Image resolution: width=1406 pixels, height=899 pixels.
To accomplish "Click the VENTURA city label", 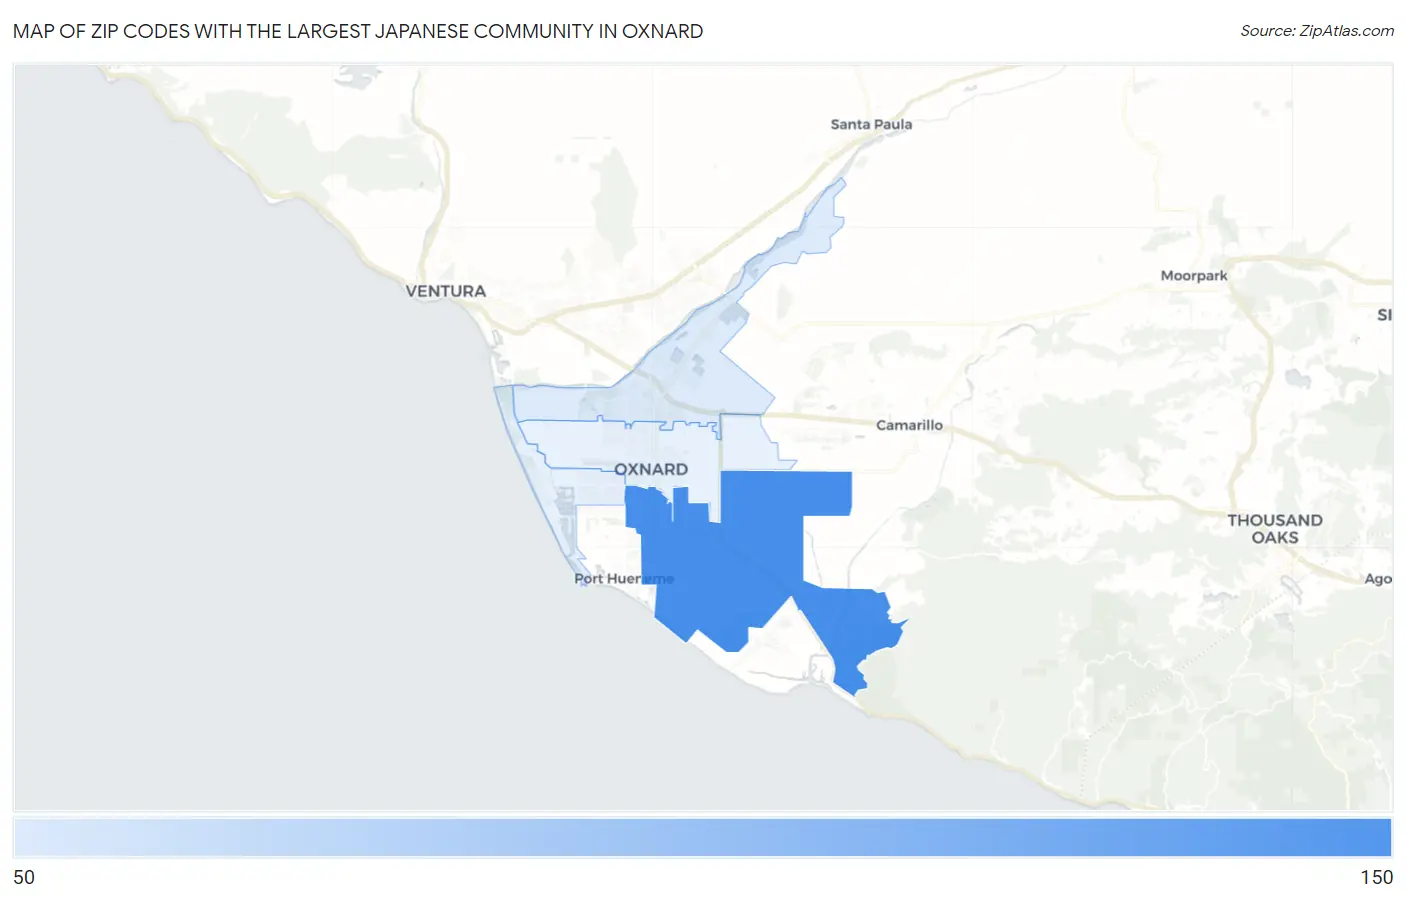I will tap(446, 291).
